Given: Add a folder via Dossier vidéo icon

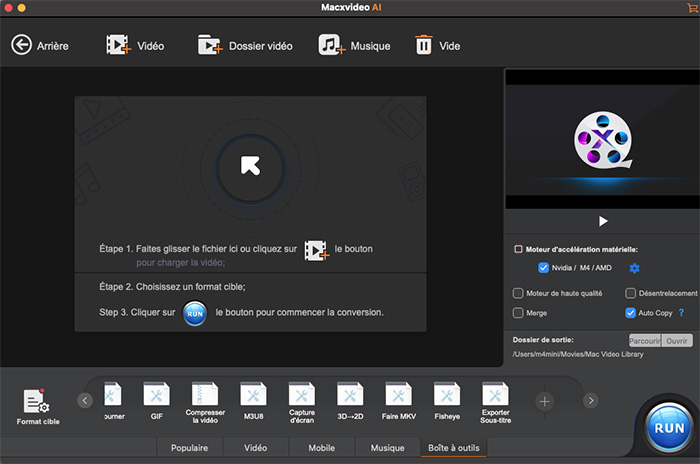Looking at the screenshot, I should tap(210, 45).
